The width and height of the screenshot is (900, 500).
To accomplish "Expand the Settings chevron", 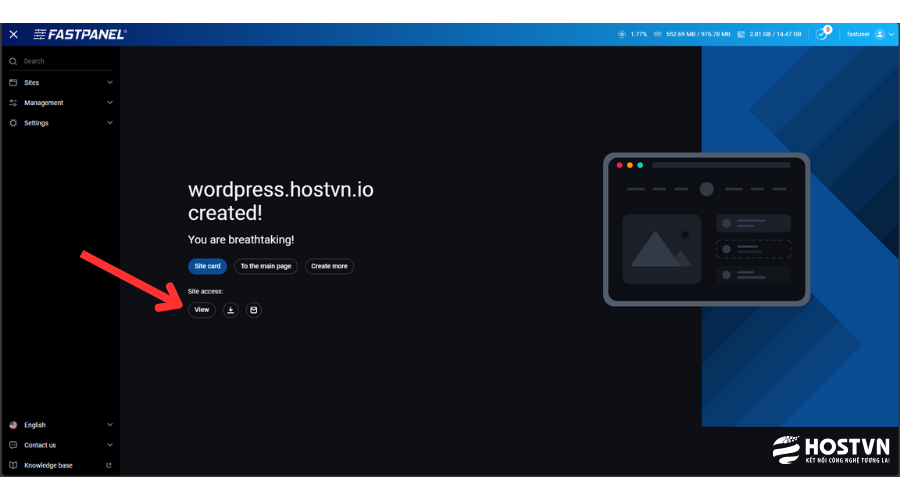I will 110,123.
